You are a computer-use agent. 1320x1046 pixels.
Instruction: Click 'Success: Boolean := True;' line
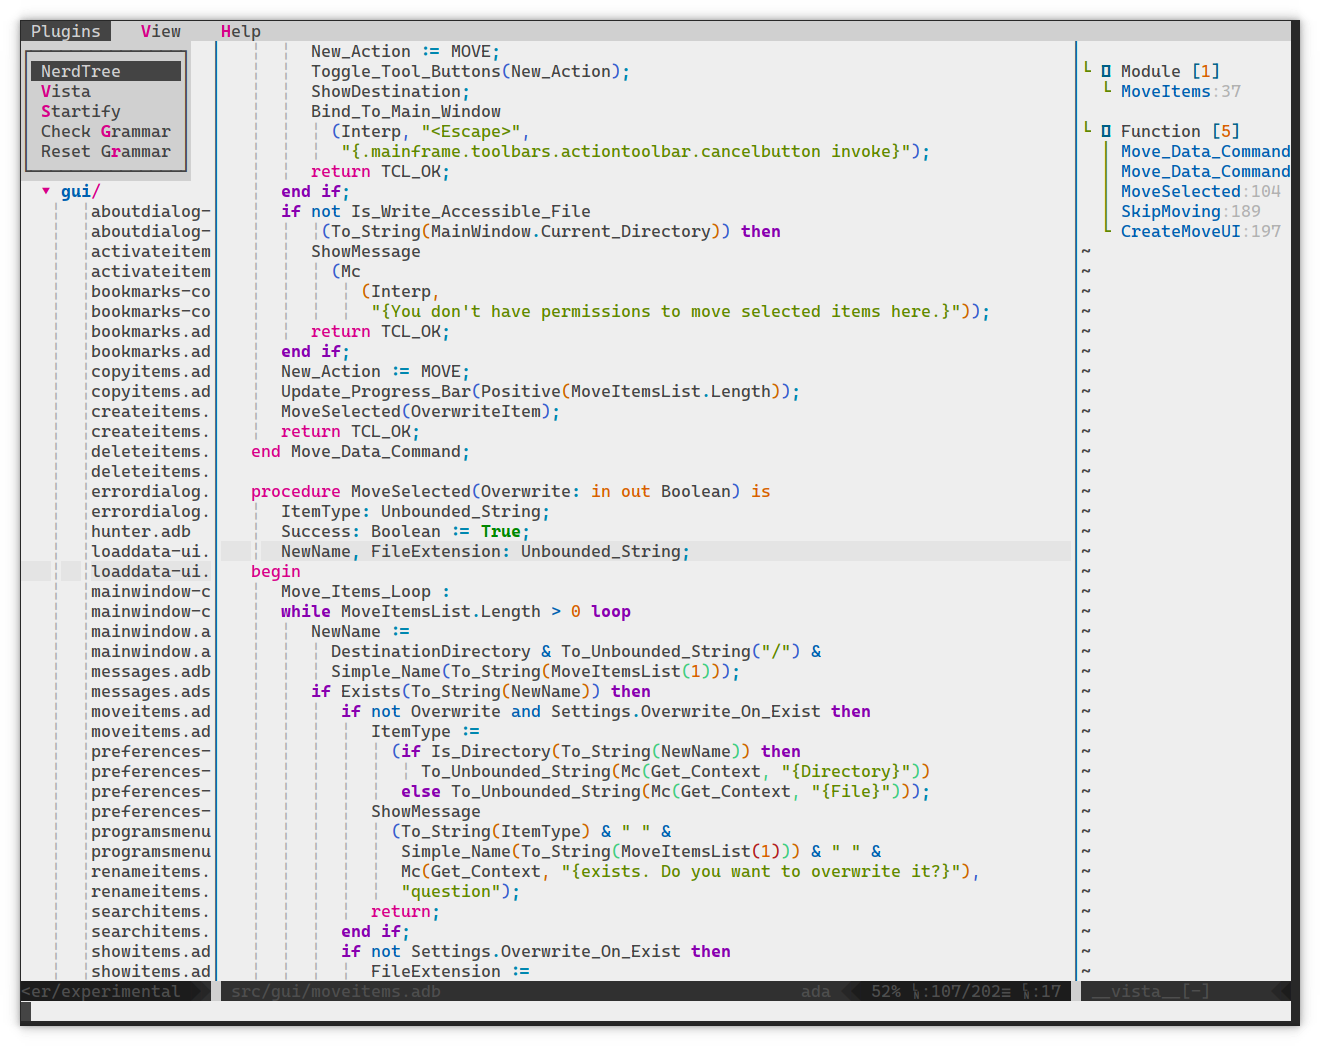406,531
